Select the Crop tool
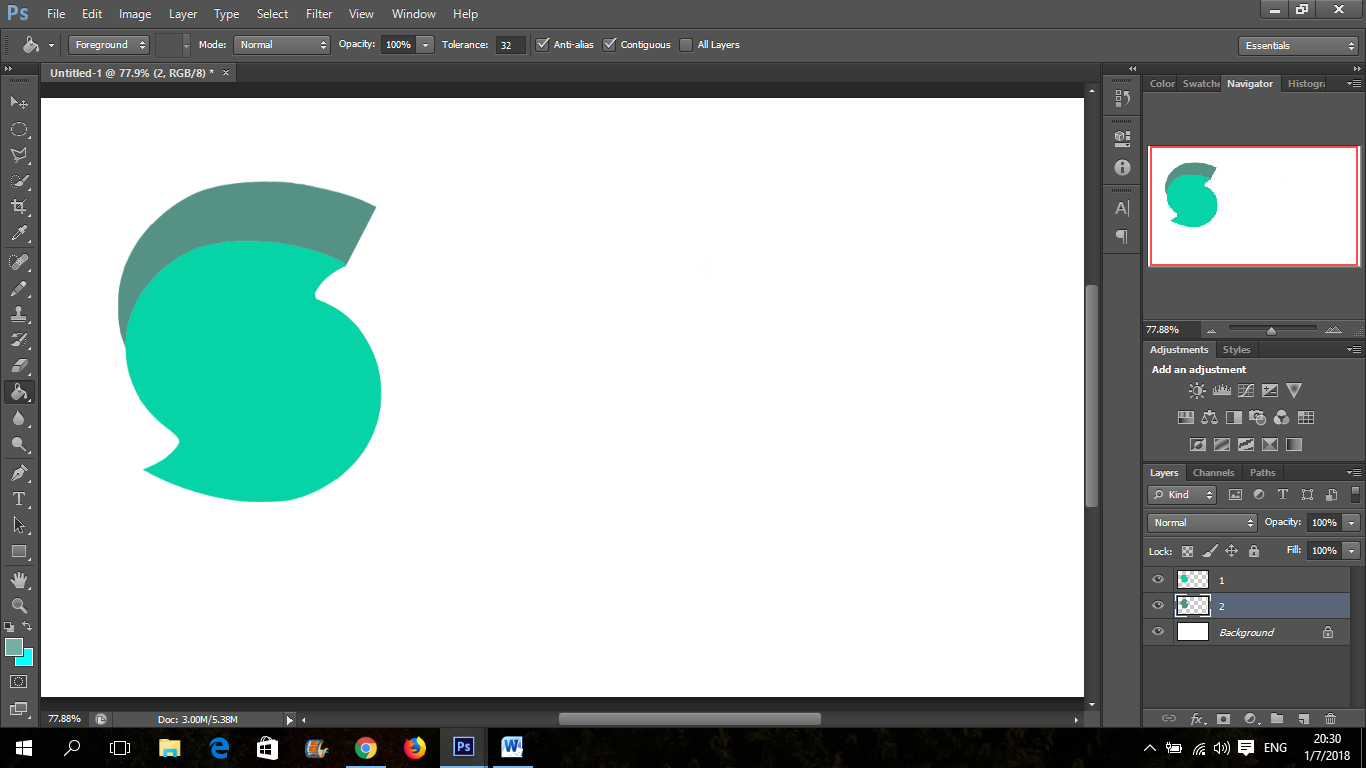 (x=19, y=207)
